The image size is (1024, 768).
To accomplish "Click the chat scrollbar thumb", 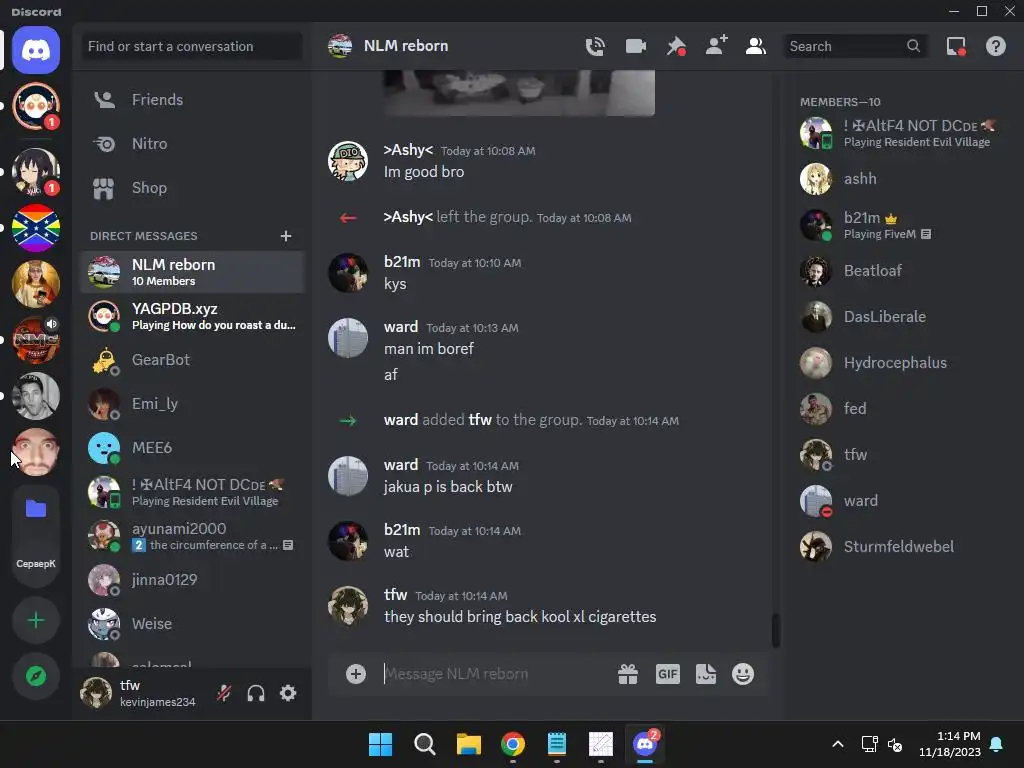I will coord(776,630).
